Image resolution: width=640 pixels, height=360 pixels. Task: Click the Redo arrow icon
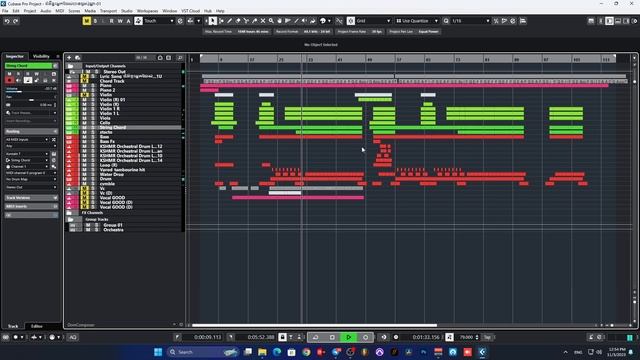[16, 21]
